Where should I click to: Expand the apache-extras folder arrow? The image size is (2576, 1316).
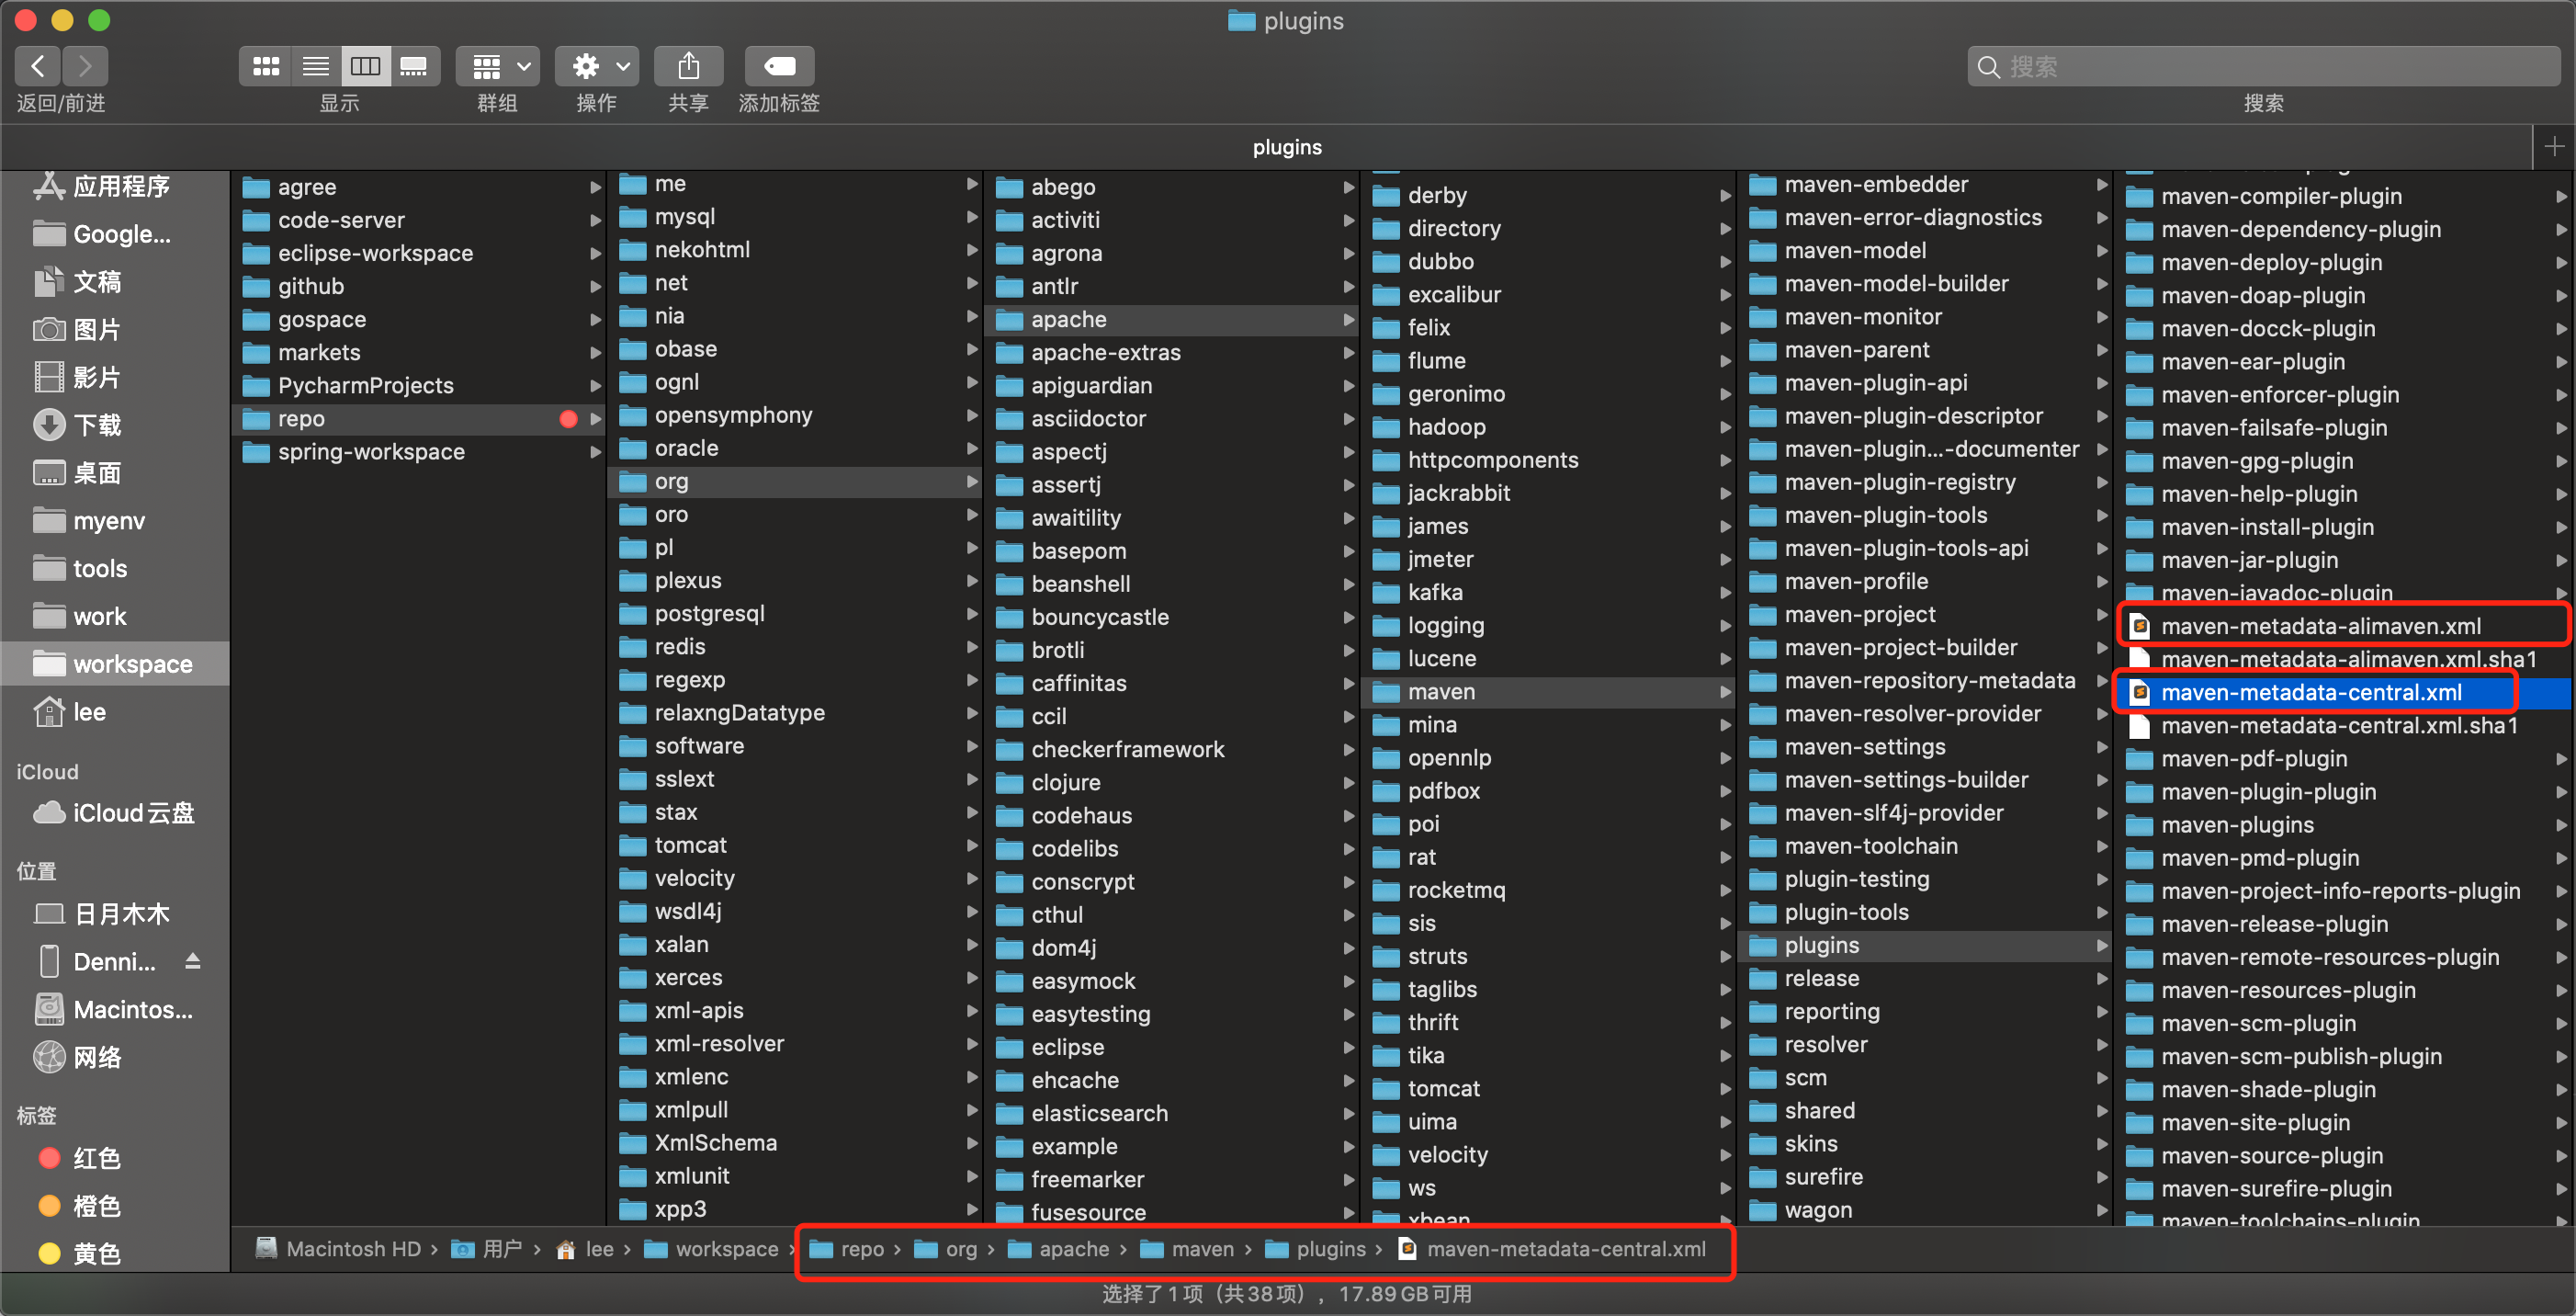(x=1348, y=352)
